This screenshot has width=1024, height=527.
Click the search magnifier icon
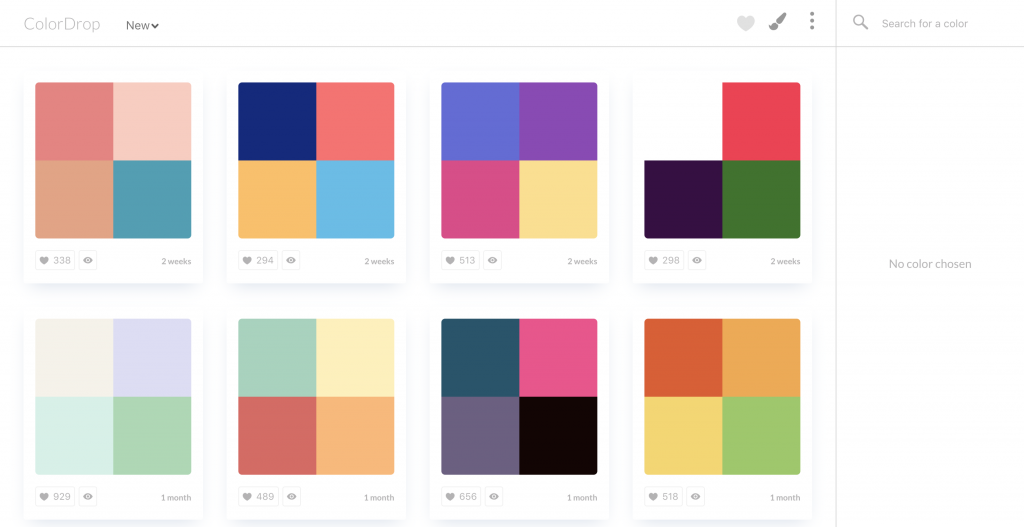coord(860,22)
